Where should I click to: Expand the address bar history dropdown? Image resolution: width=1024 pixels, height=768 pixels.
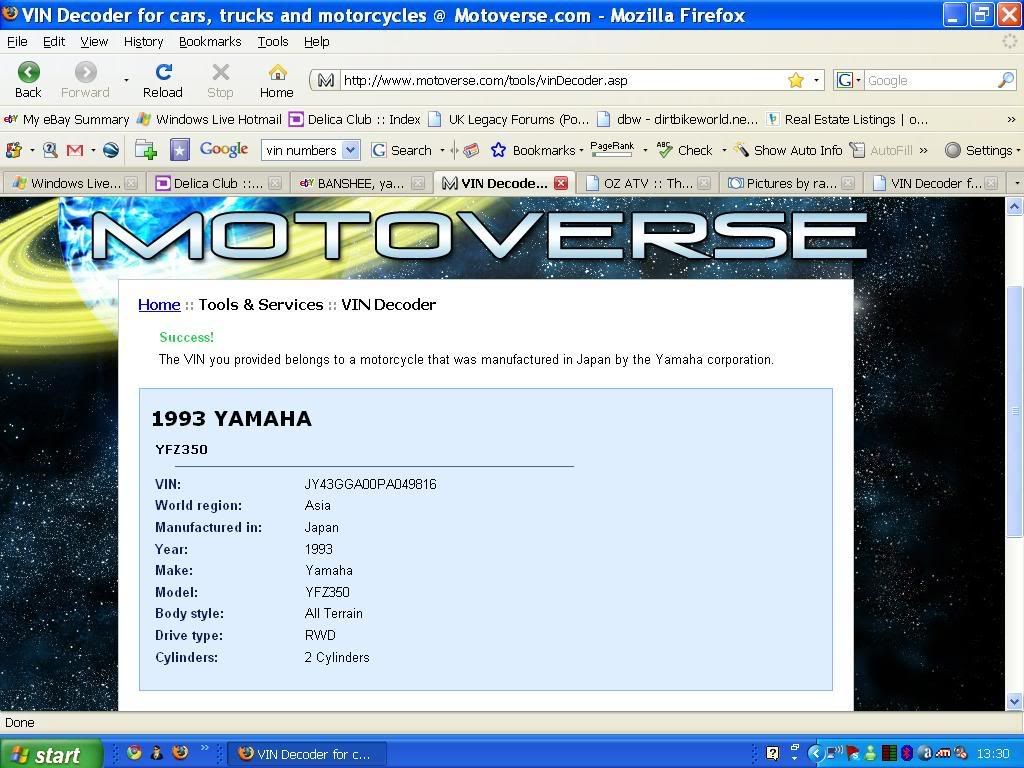pos(816,80)
